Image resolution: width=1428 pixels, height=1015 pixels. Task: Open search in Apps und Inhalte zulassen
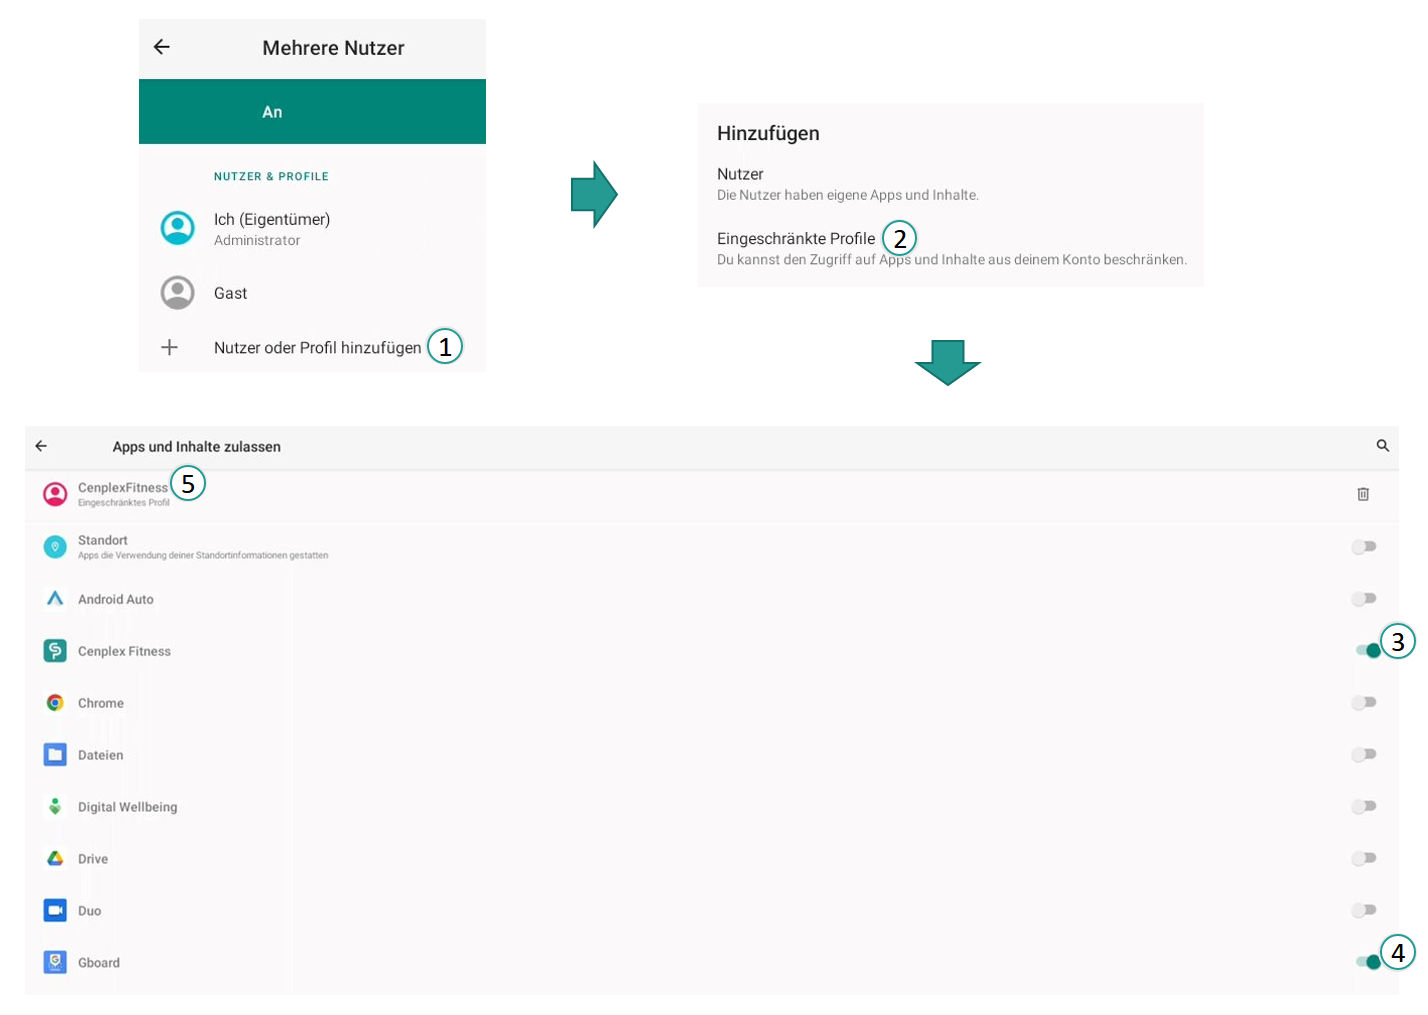pos(1382,446)
